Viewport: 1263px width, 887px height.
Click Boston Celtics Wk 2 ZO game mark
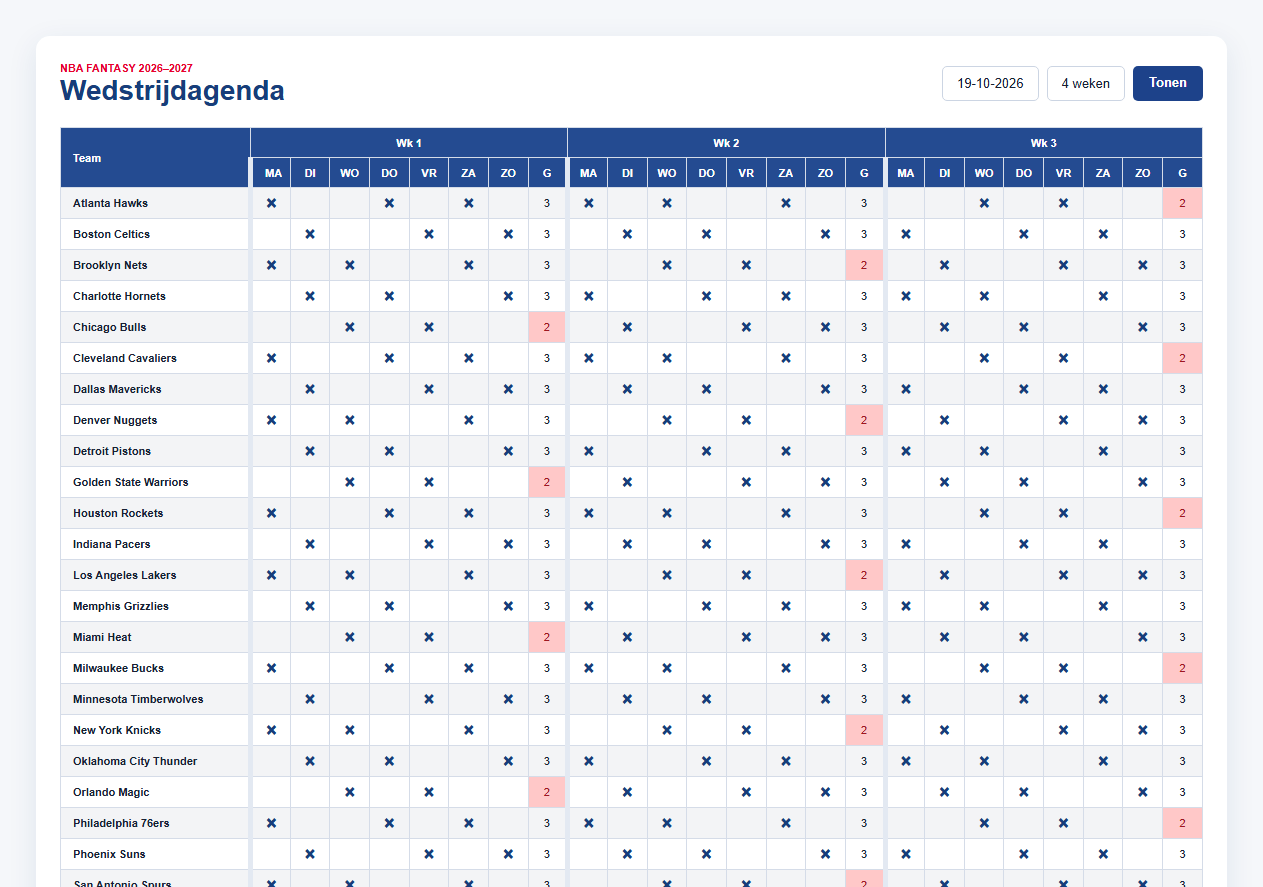tap(825, 234)
